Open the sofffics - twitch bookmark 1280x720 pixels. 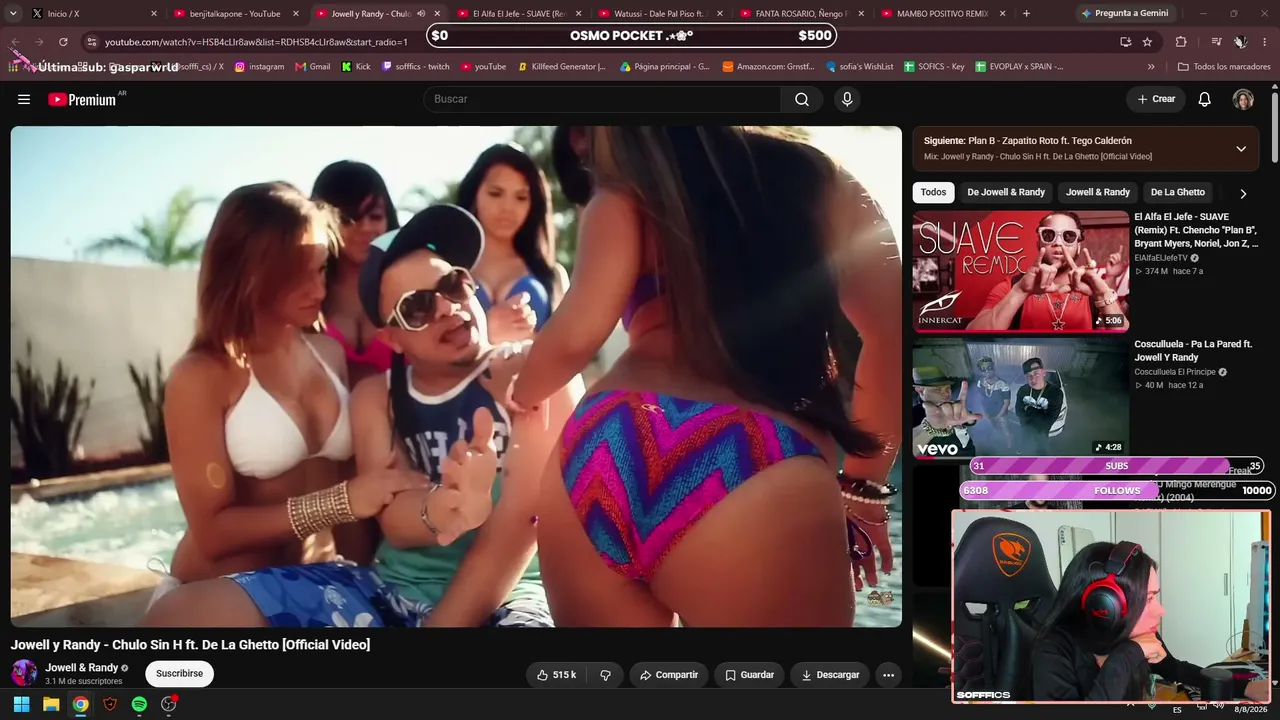point(416,67)
